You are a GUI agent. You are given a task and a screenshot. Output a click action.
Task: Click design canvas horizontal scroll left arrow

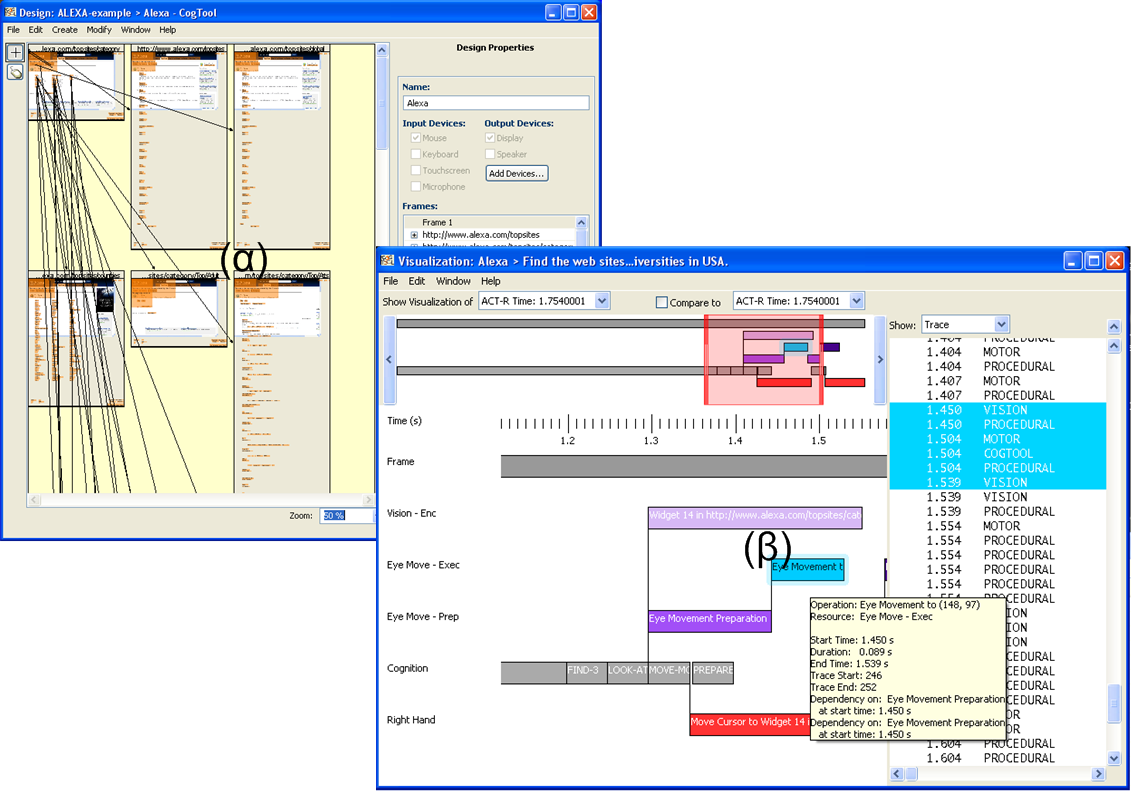(x=33, y=499)
